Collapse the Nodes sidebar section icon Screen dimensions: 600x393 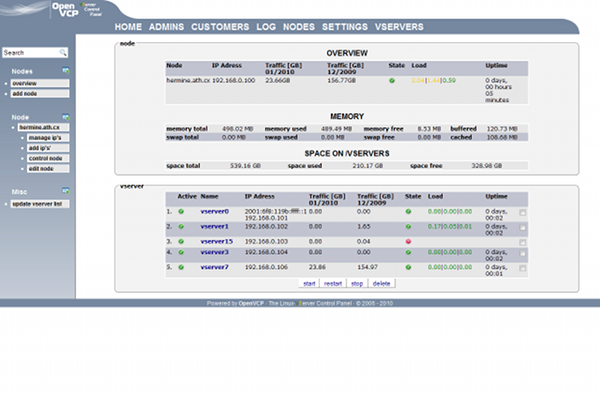66,70
